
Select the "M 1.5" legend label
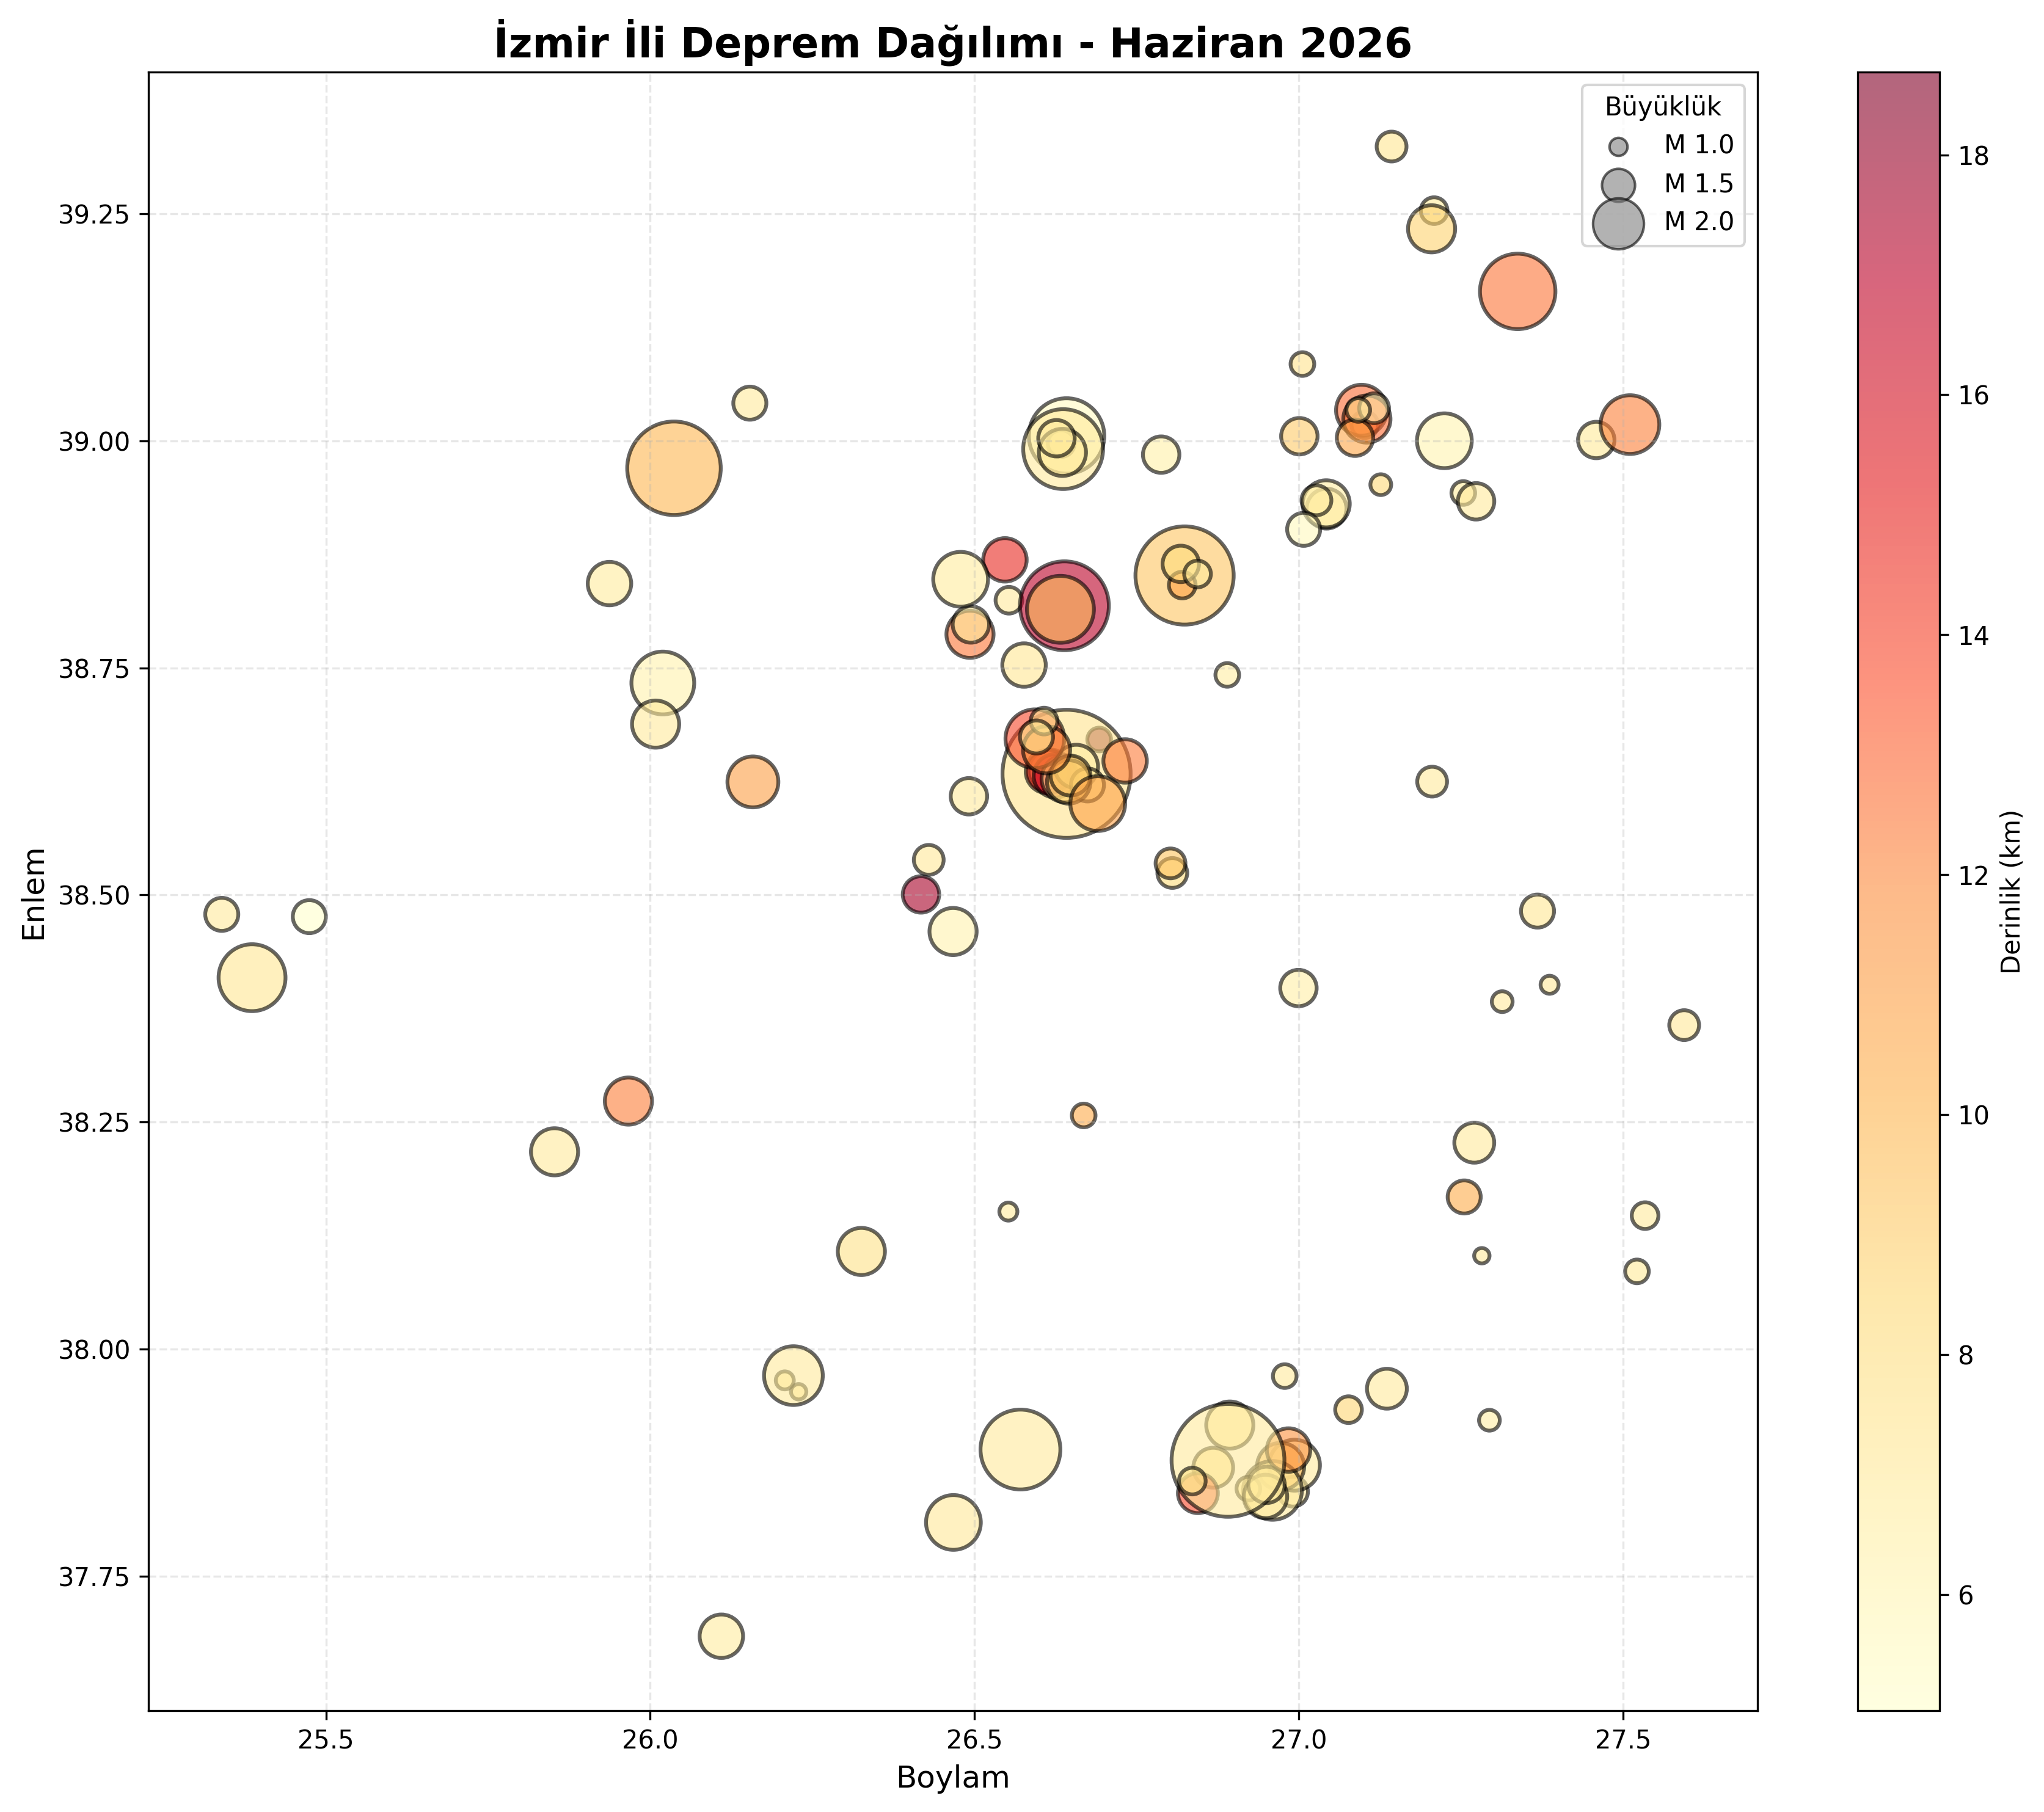click(x=1699, y=184)
